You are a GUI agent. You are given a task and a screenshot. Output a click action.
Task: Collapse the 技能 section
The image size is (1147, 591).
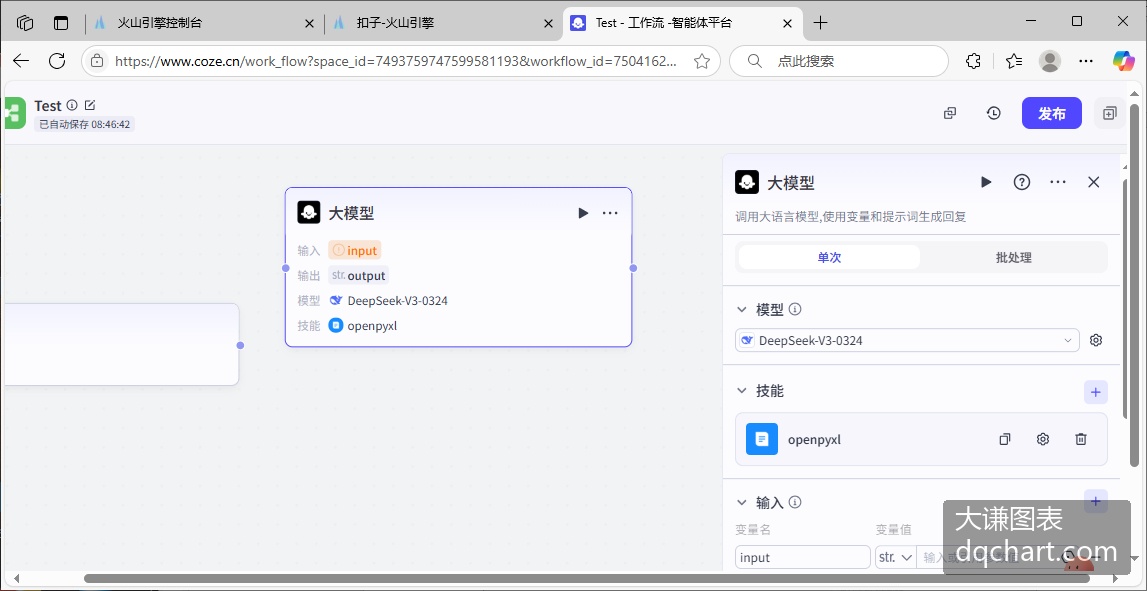[742, 391]
